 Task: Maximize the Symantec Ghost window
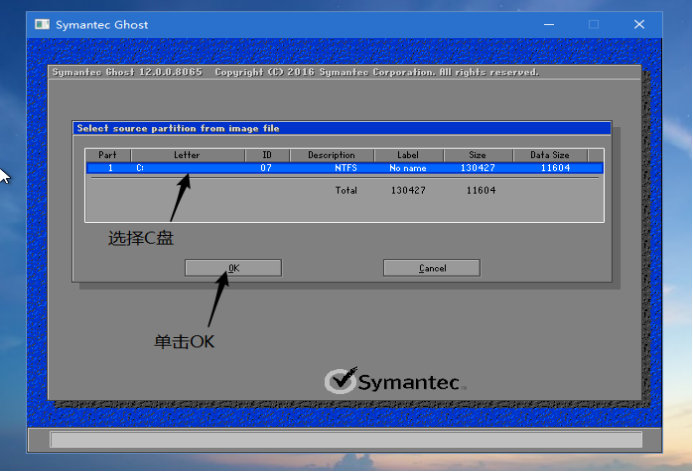point(594,24)
